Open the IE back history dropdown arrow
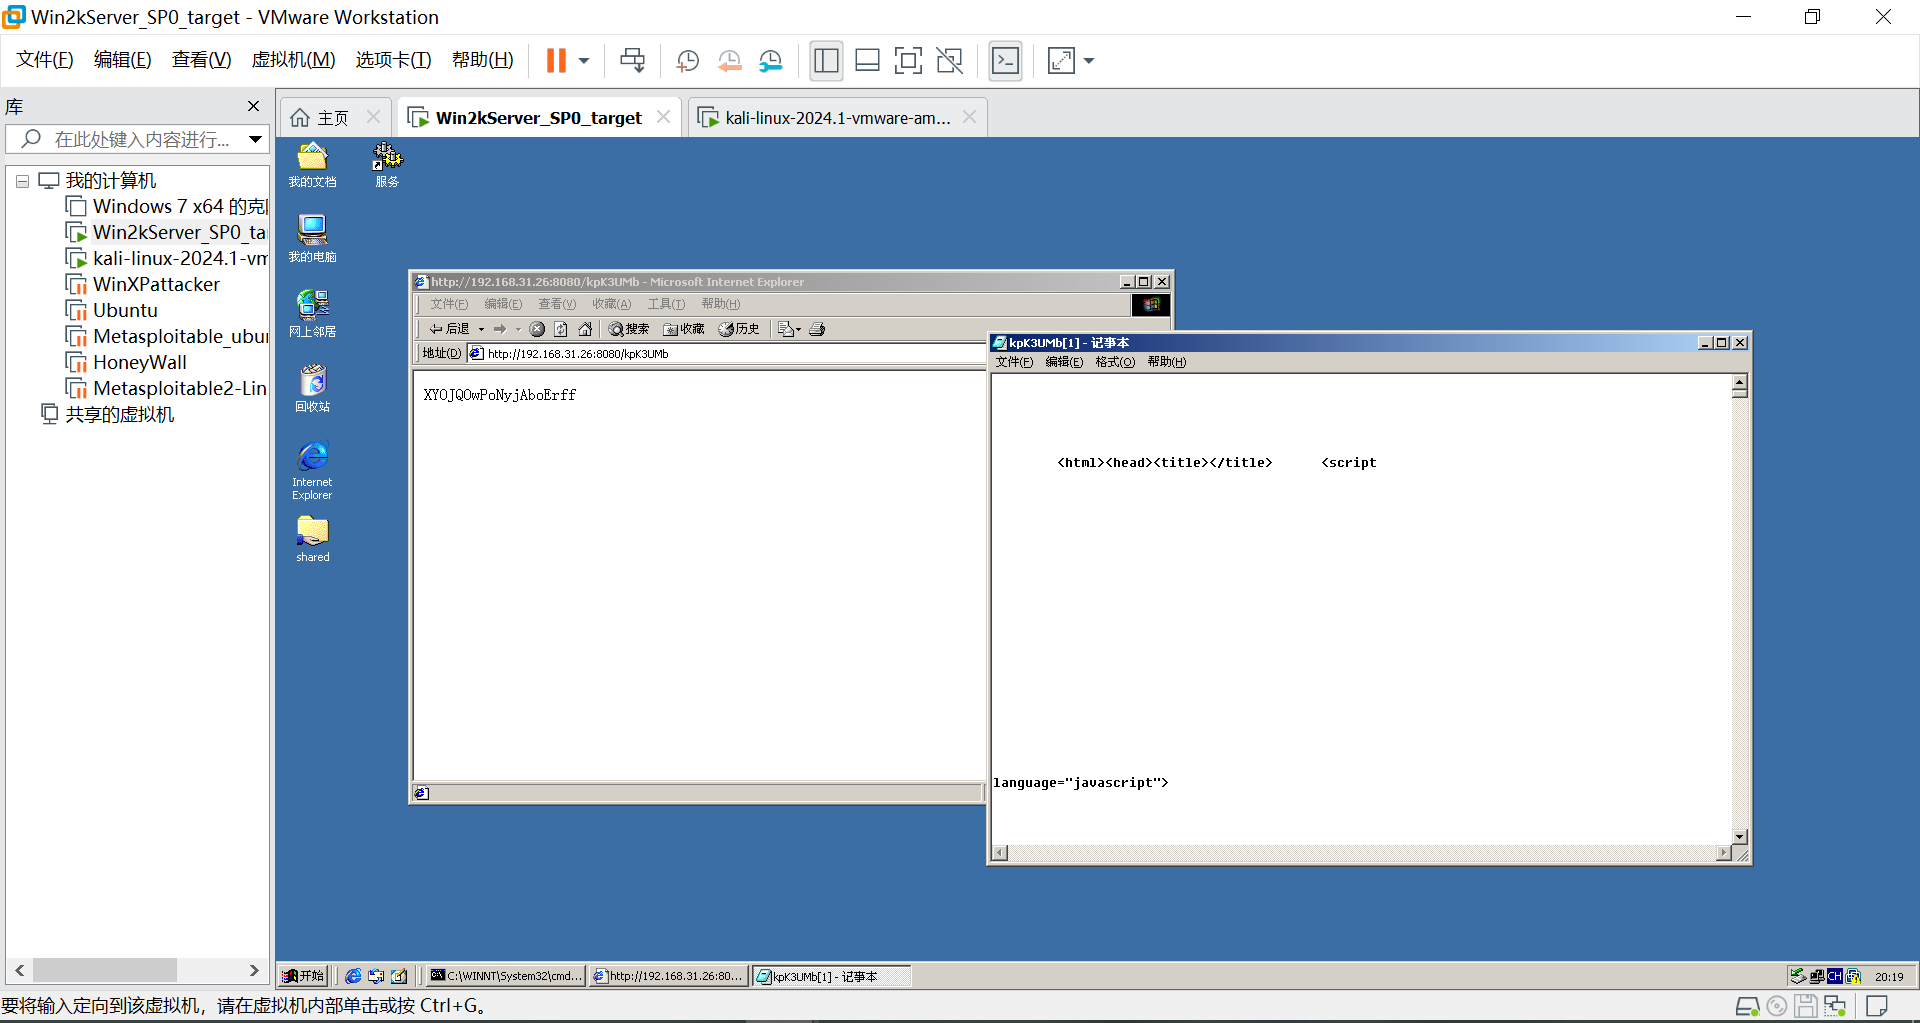The height and width of the screenshot is (1023, 1920). [481, 329]
